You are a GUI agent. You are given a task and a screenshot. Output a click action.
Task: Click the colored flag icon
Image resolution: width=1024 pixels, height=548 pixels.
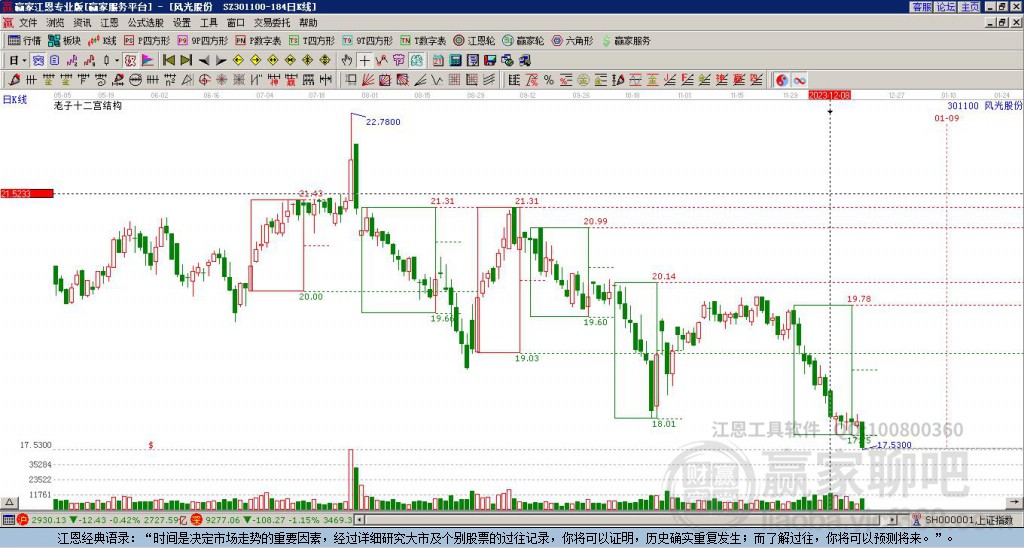148,60
